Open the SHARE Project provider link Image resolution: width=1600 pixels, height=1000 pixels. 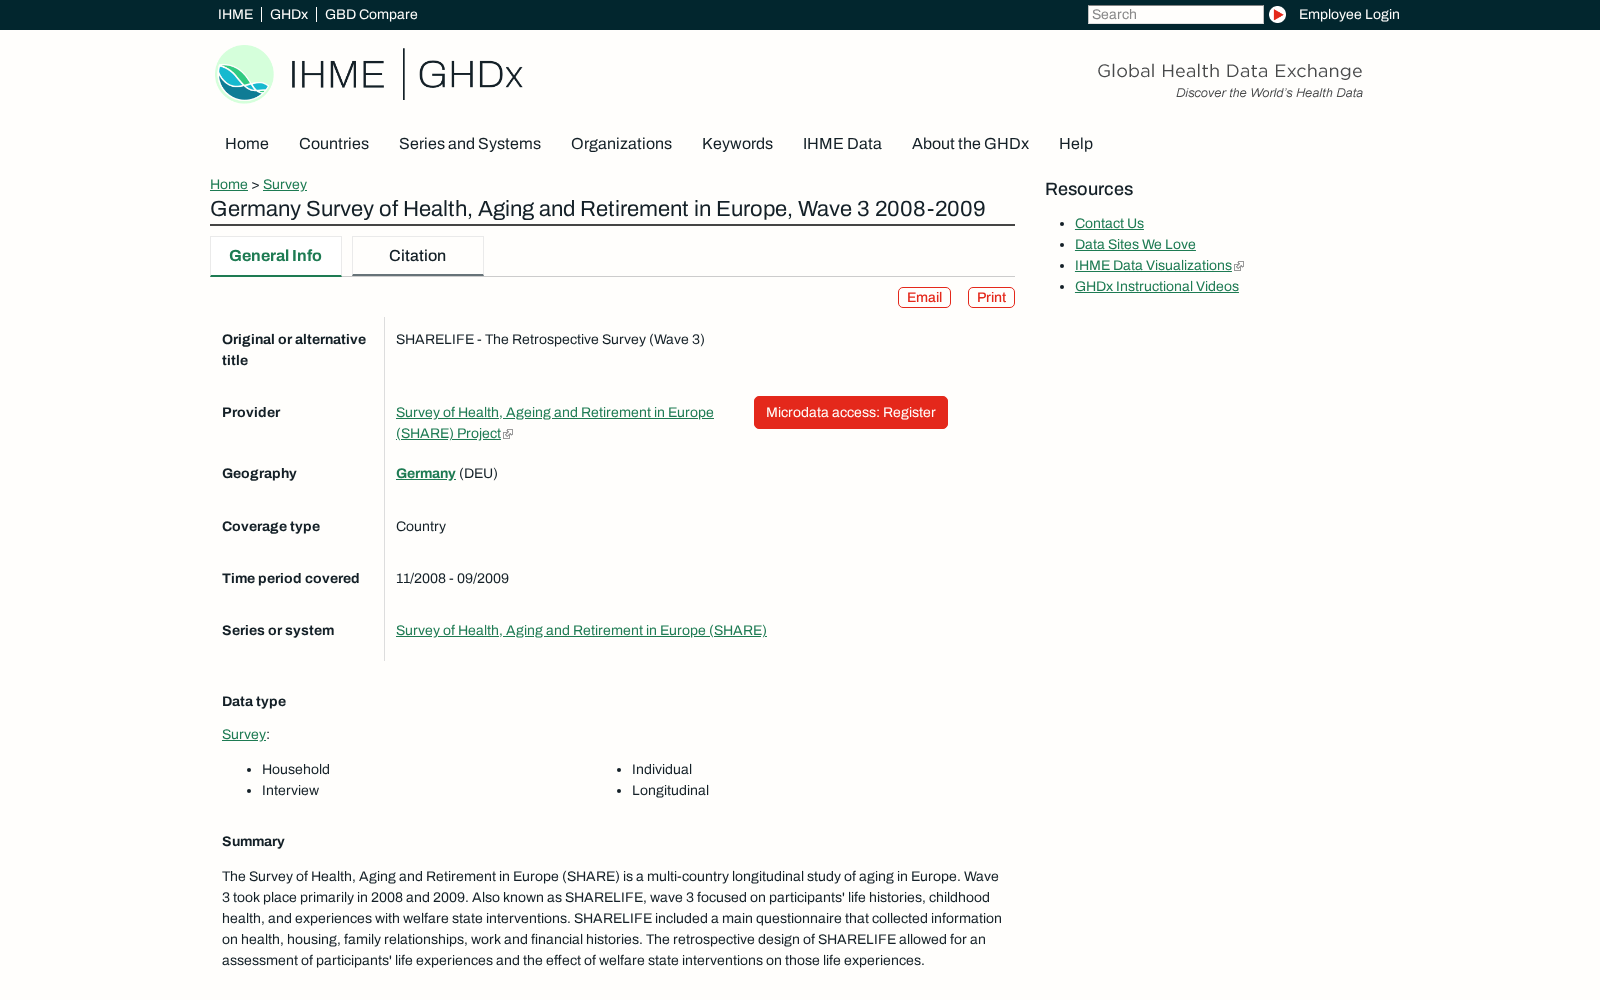555,423
